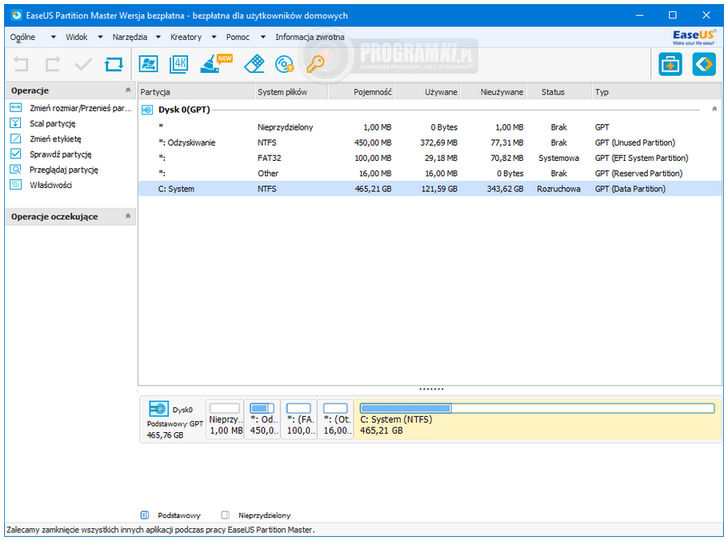Select *: (Ot. 16,00.. block in disk map
The height and width of the screenshot is (542, 727).
pos(336,419)
